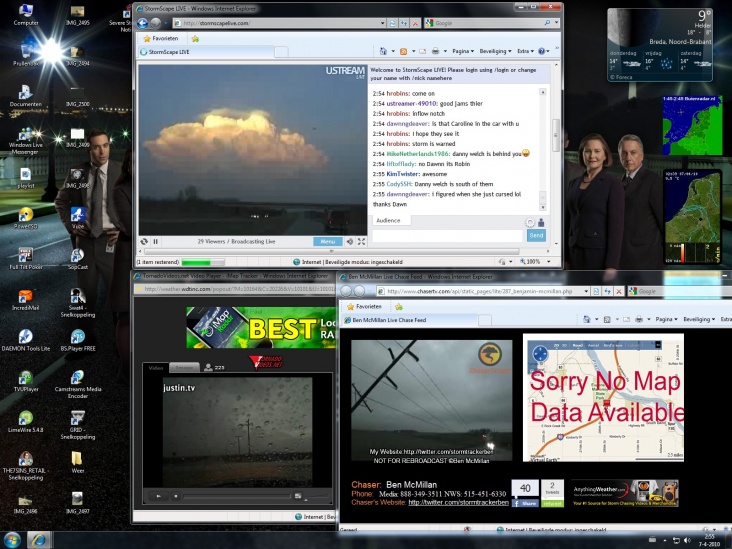The width and height of the screenshot is (732, 549).
Task: Open RSS feeds icon in StormScape window toolbar
Action: [x=403, y=51]
